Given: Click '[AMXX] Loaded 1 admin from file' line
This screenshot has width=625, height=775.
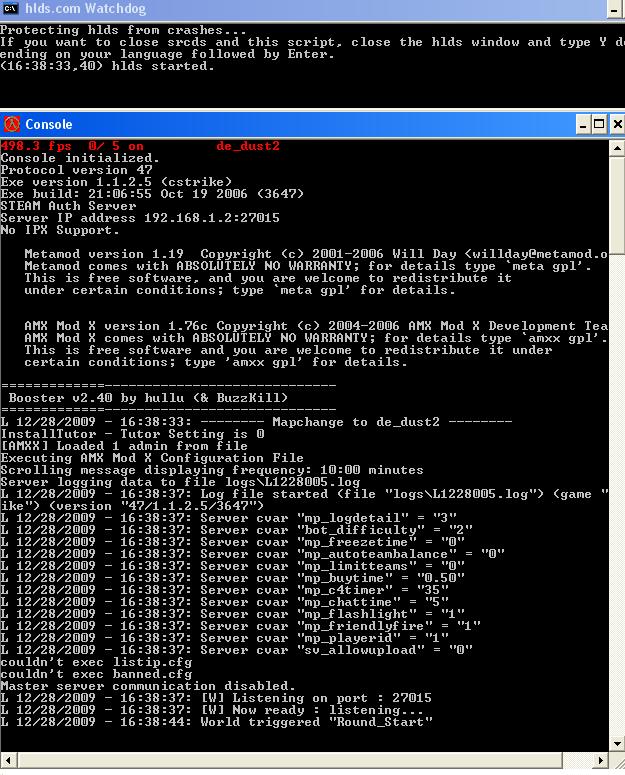Looking at the screenshot, I should tap(124, 446).
